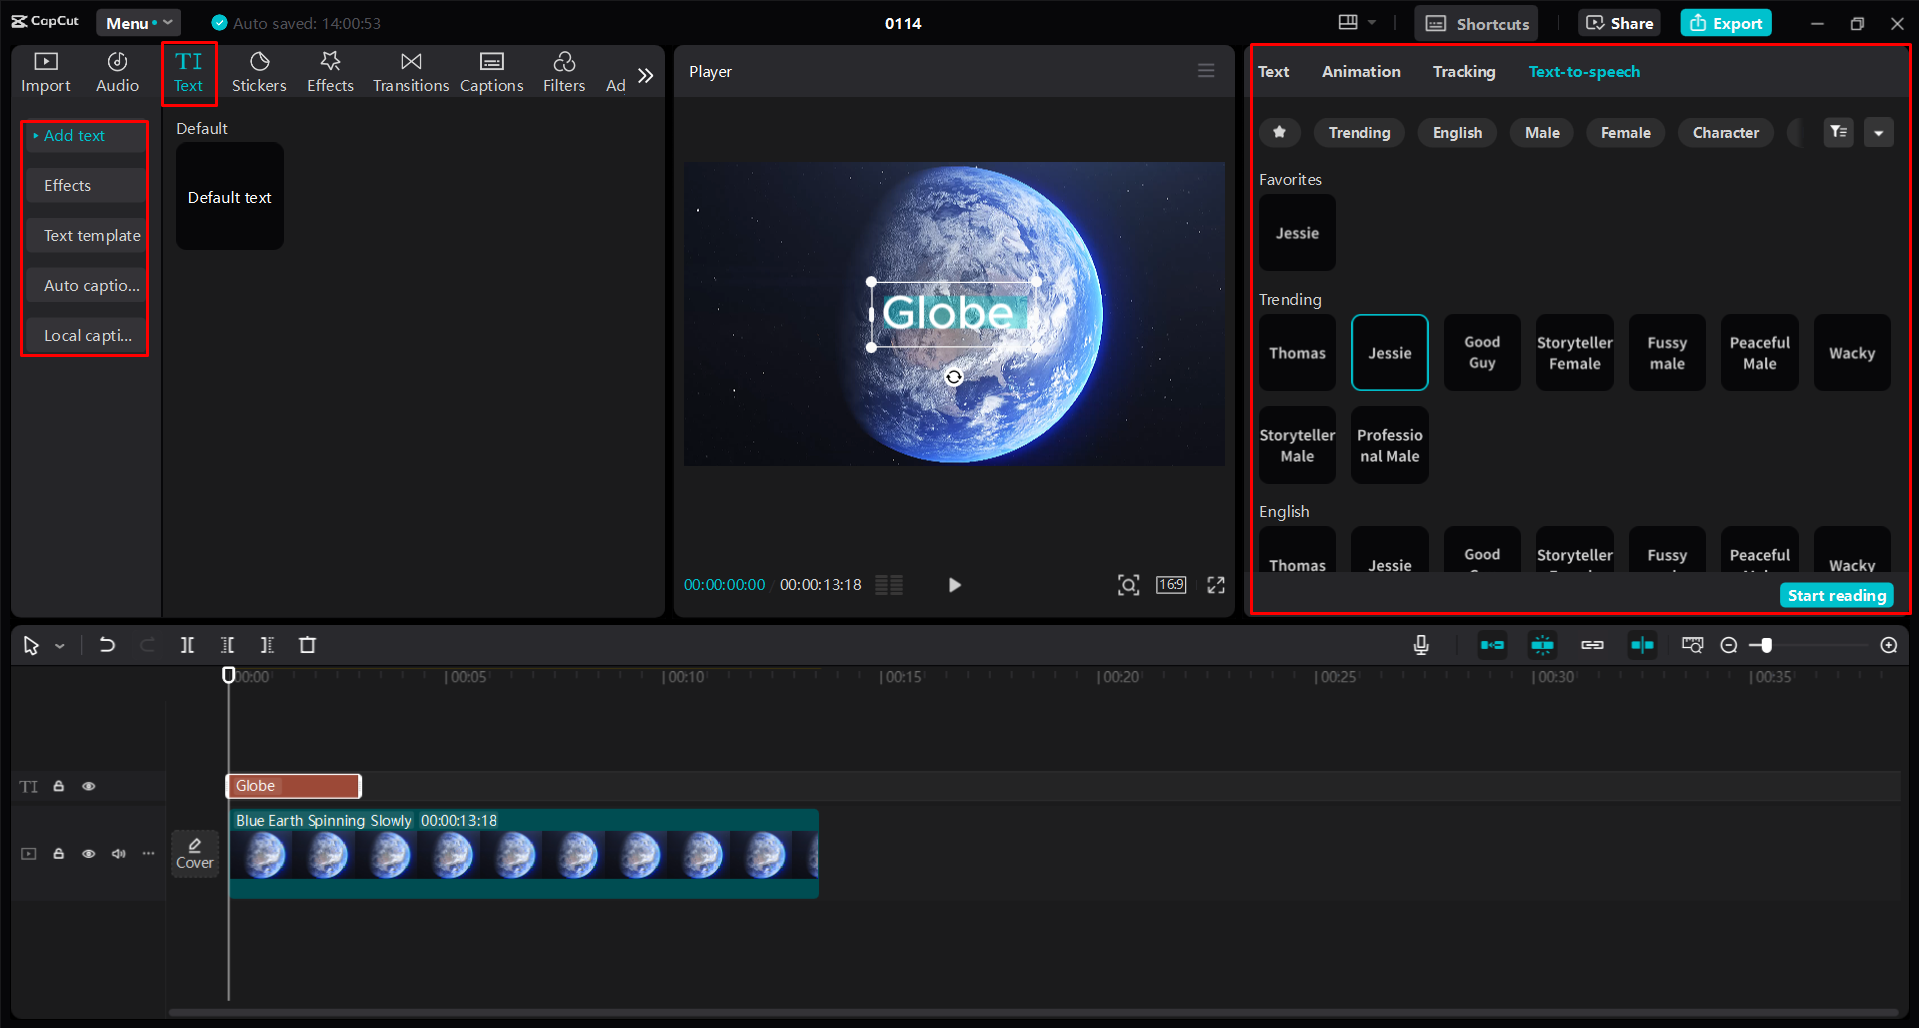
Task: Hide the text track with the eye icon
Action: [x=88, y=786]
